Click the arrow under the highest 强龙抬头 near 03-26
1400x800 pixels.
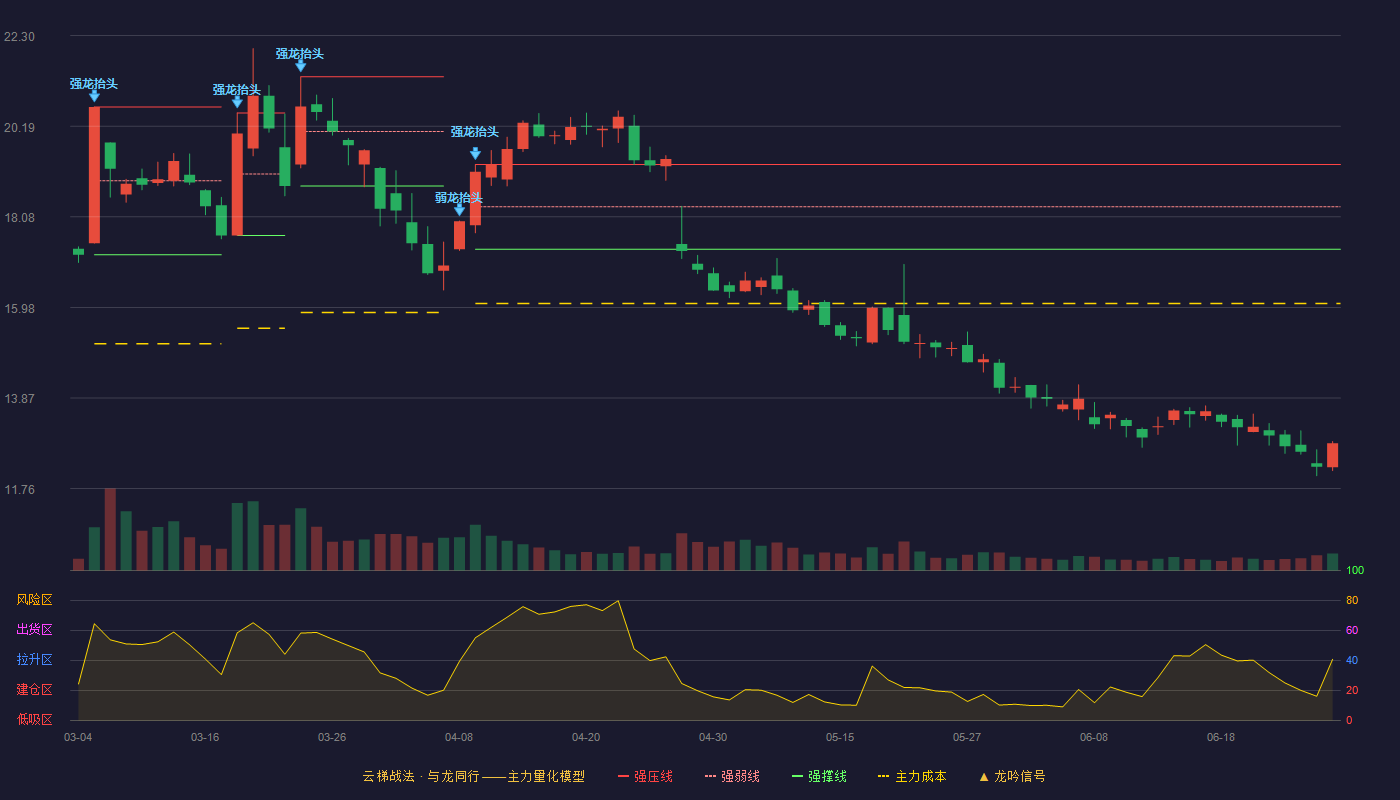[300, 66]
